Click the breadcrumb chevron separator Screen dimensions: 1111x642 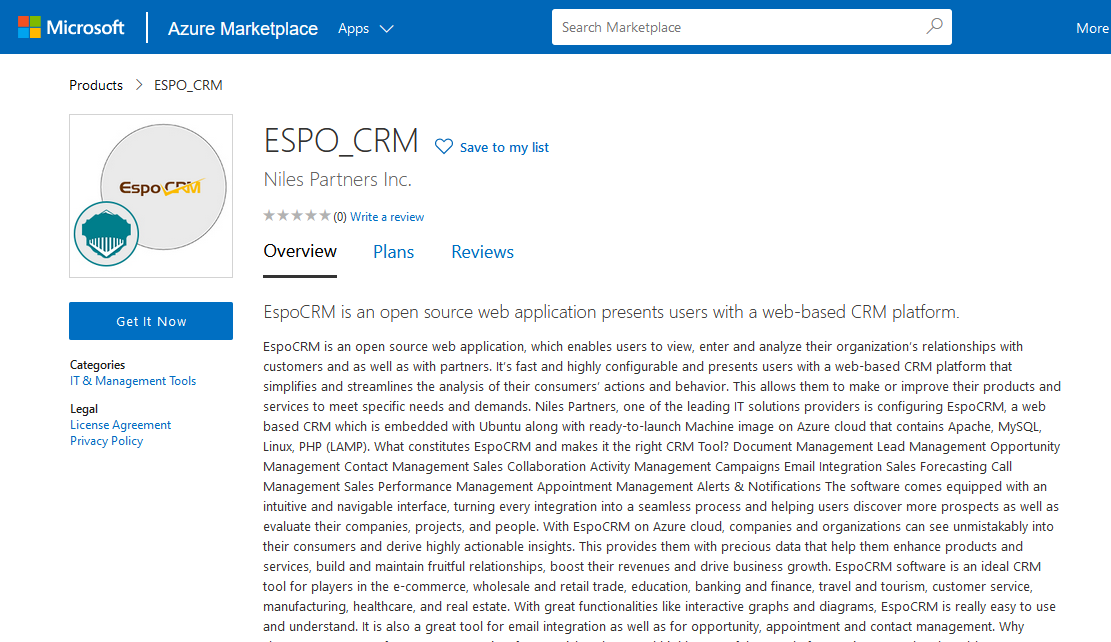pos(139,85)
